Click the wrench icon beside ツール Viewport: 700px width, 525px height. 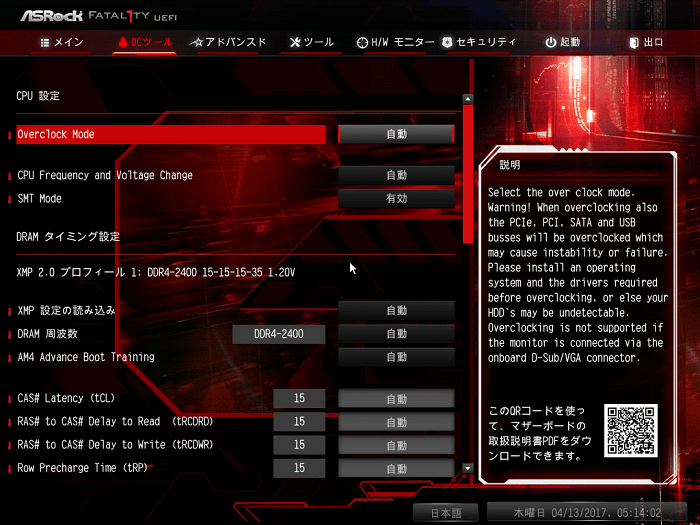pos(295,42)
